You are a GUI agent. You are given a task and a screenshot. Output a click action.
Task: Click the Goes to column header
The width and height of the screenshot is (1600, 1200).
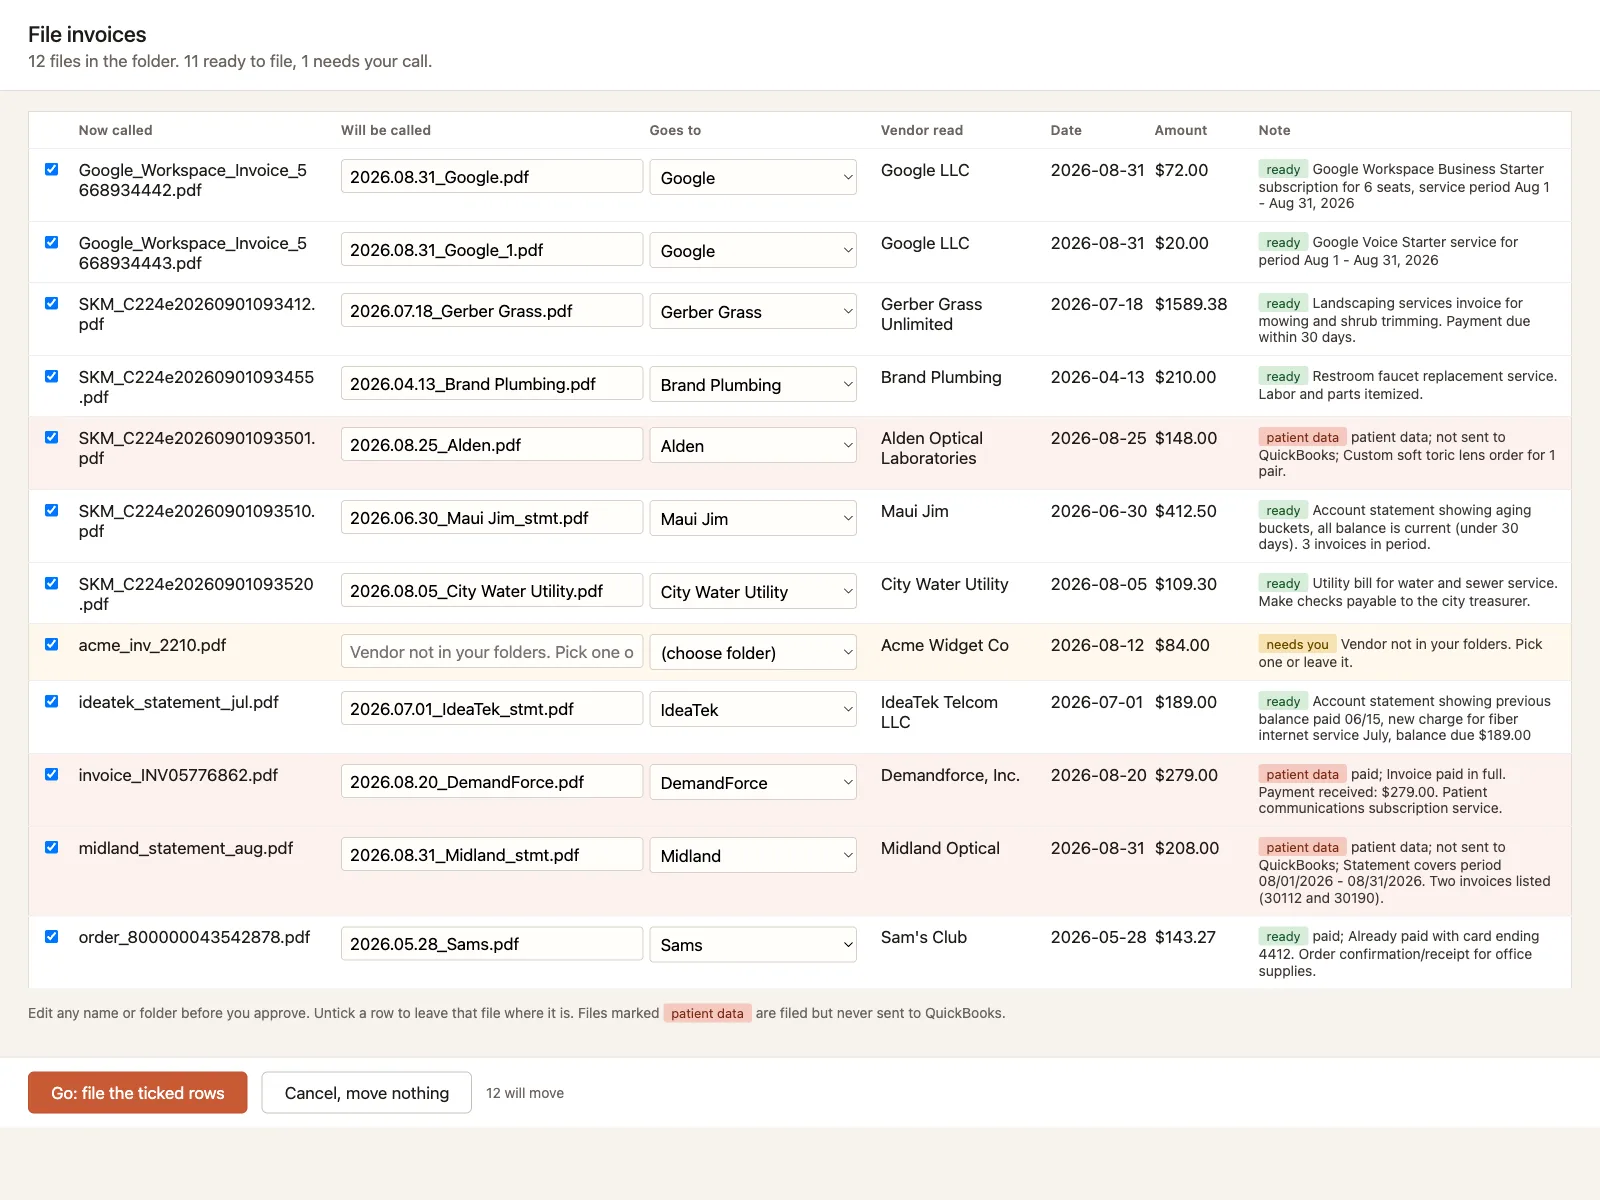675,130
